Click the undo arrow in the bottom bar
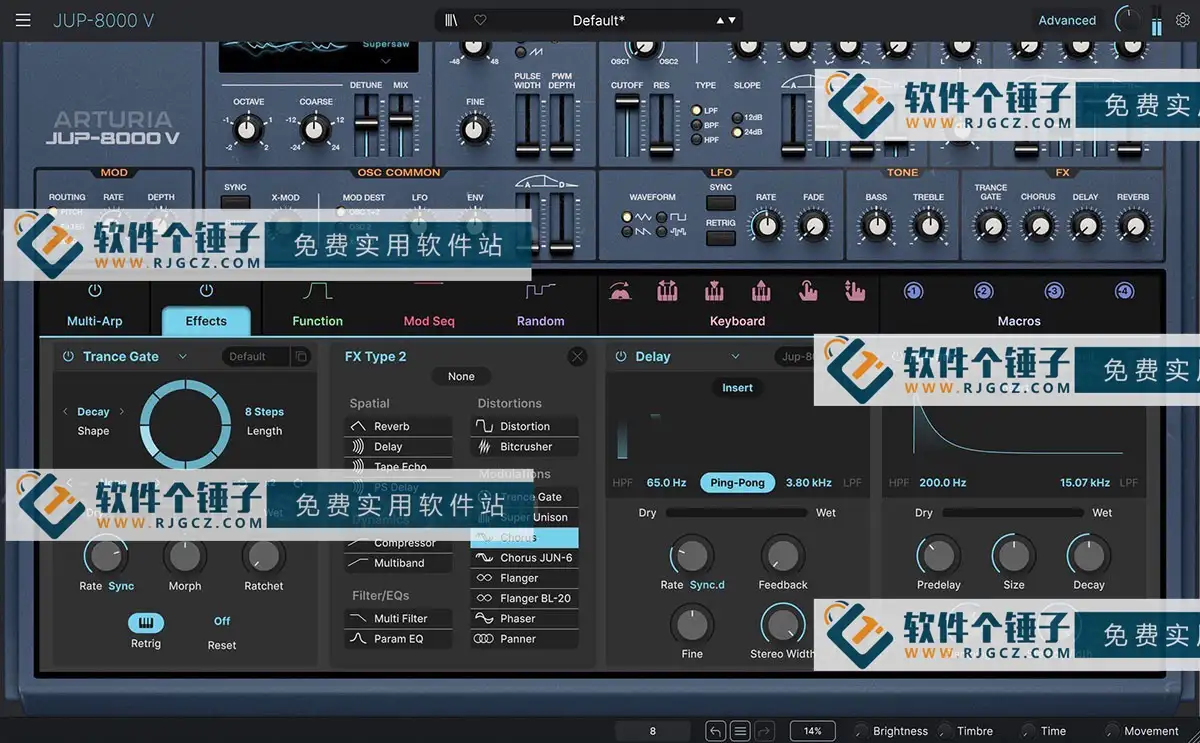This screenshot has width=1200, height=743. click(x=715, y=731)
